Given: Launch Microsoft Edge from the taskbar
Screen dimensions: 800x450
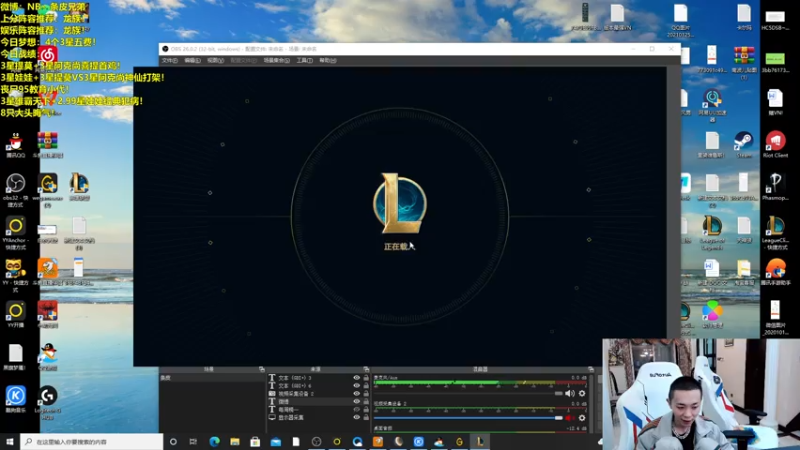Looking at the screenshot, I should tap(214, 441).
